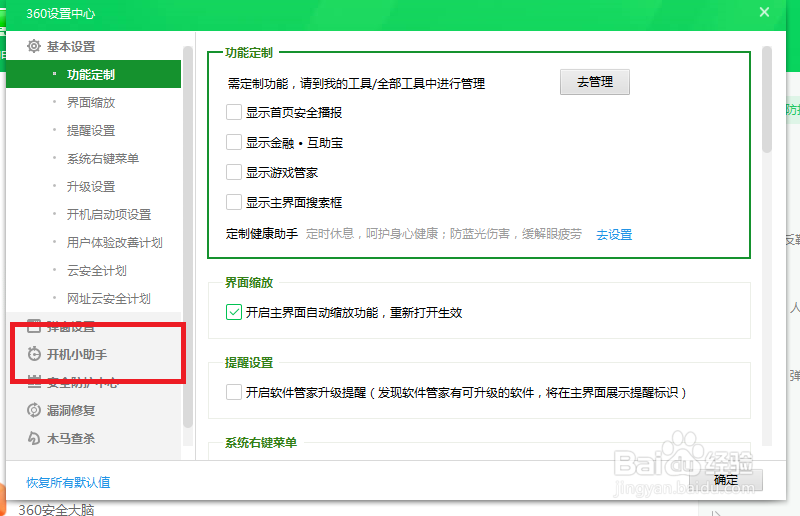Click the 去管理 button
This screenshot has height=516, width=800.
pos(594,82)
